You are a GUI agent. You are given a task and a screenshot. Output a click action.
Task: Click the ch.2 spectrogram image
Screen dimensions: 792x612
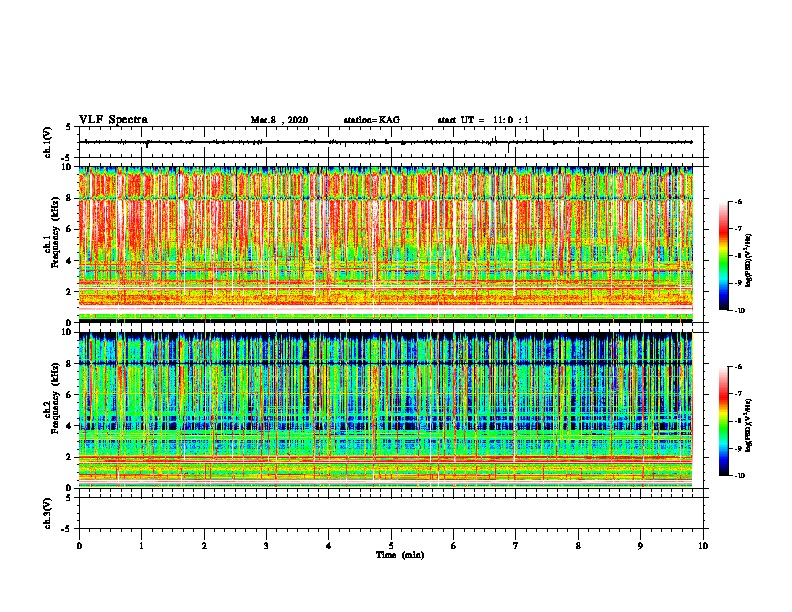(385, 410)
